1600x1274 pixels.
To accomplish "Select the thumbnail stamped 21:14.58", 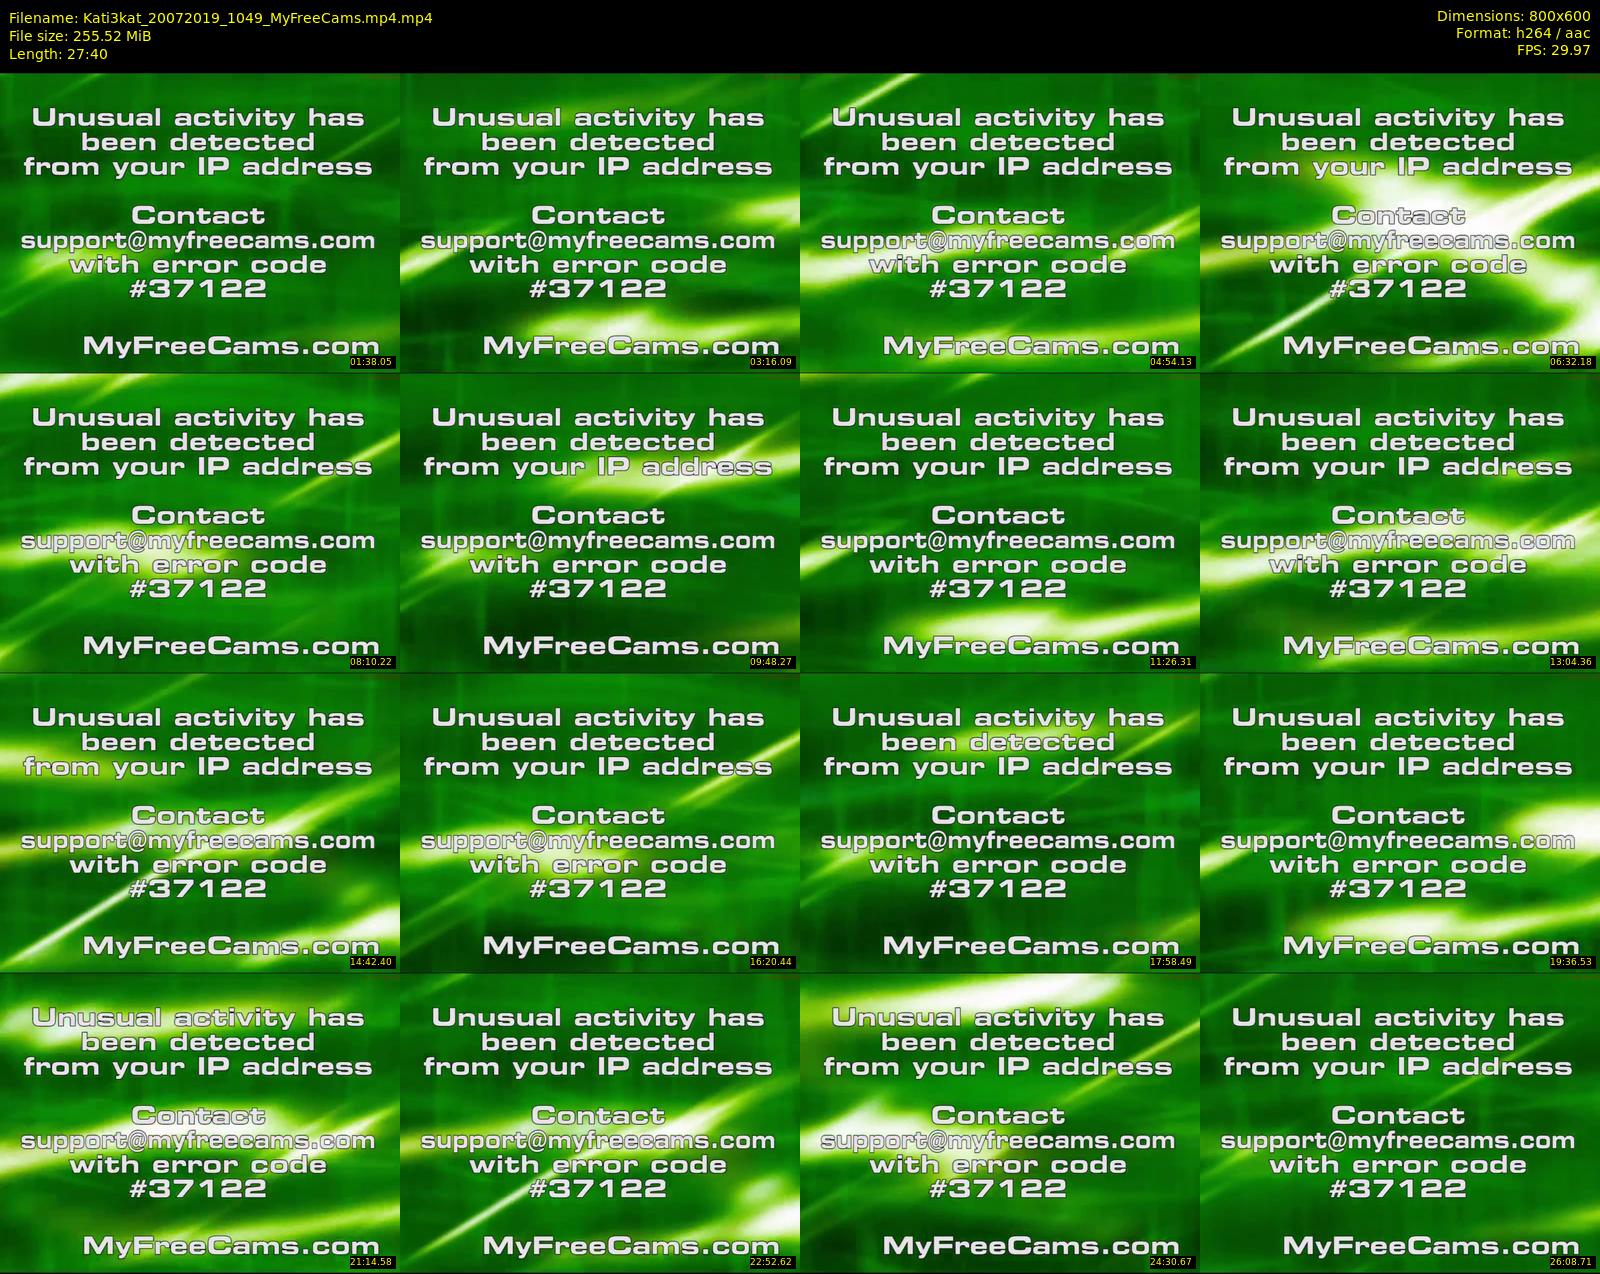I will coord(199,1122).
